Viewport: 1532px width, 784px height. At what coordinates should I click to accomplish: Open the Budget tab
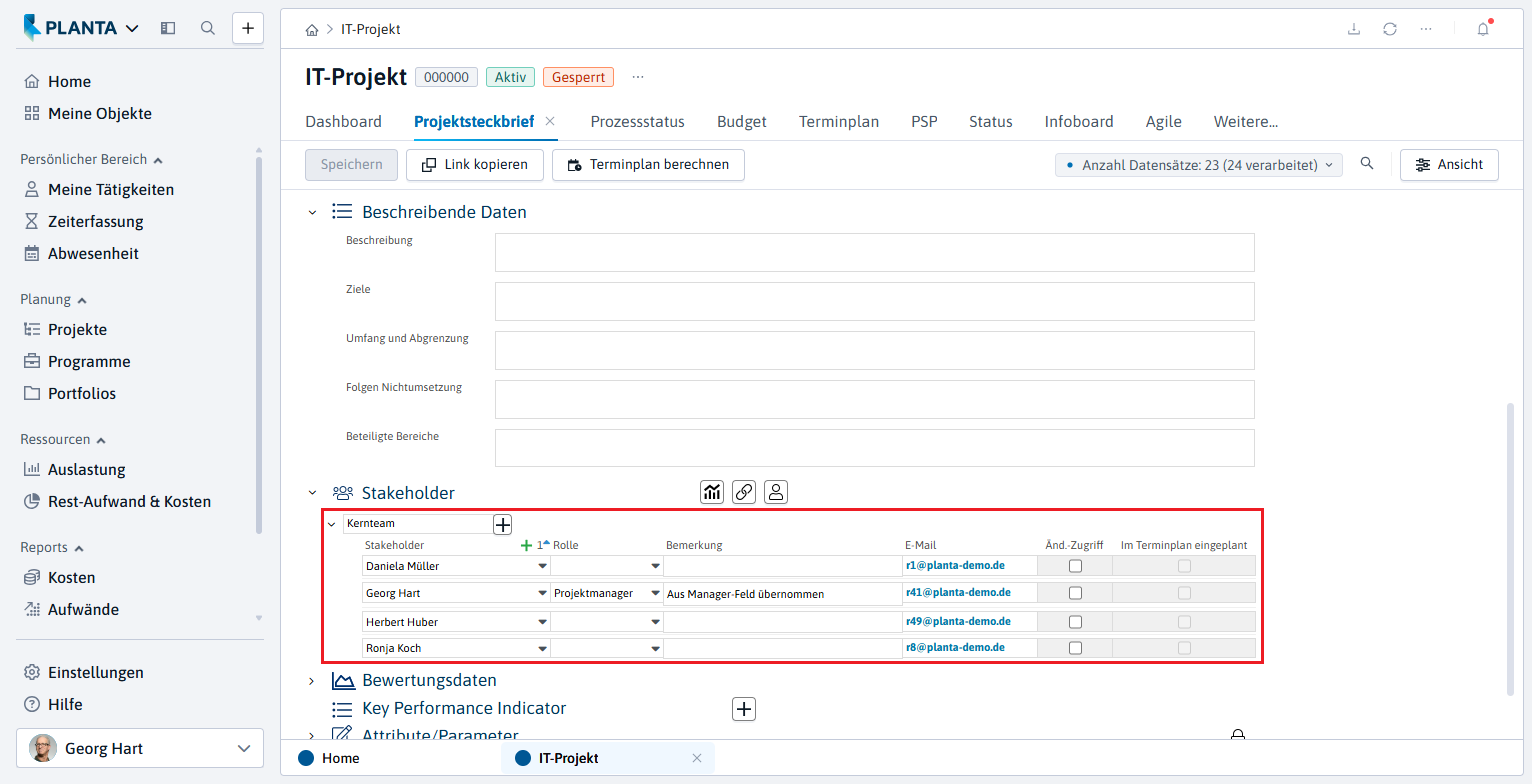pyautogui.click(x=741, y=121)
